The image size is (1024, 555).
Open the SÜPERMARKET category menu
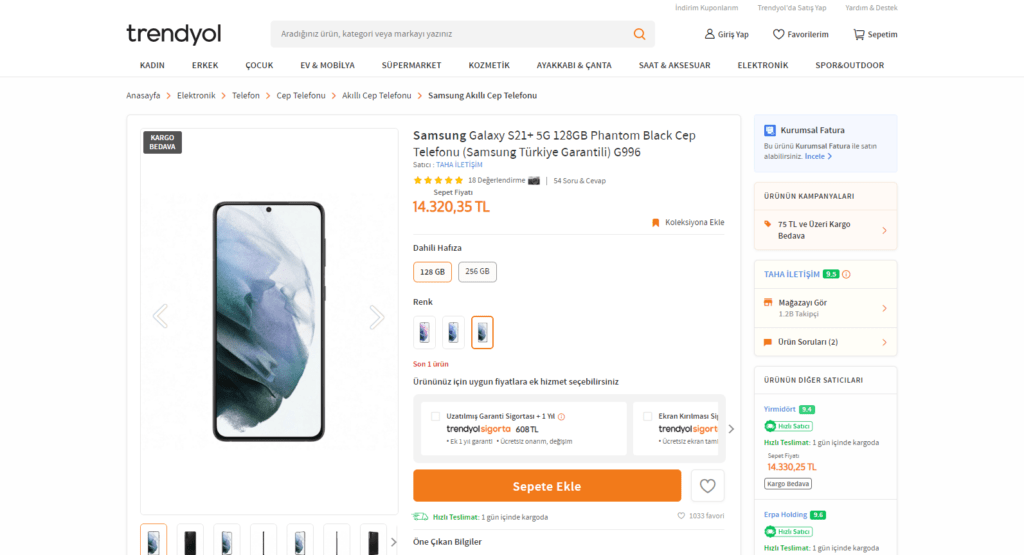point(411,65)
